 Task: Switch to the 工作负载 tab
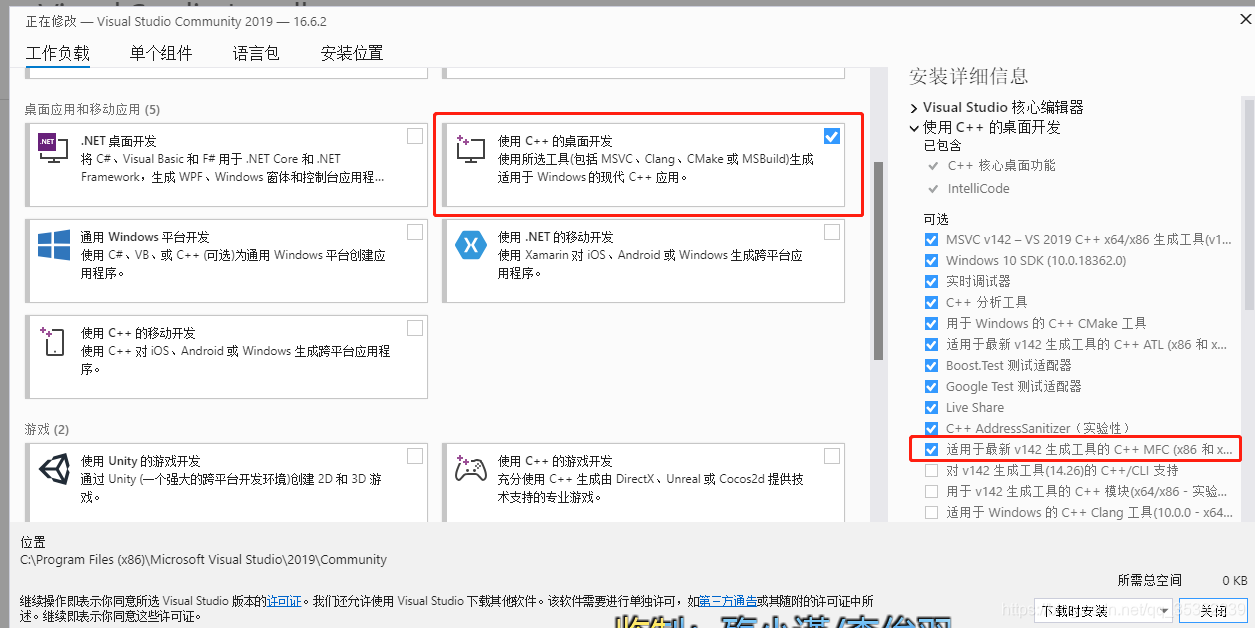click(58, 54)
